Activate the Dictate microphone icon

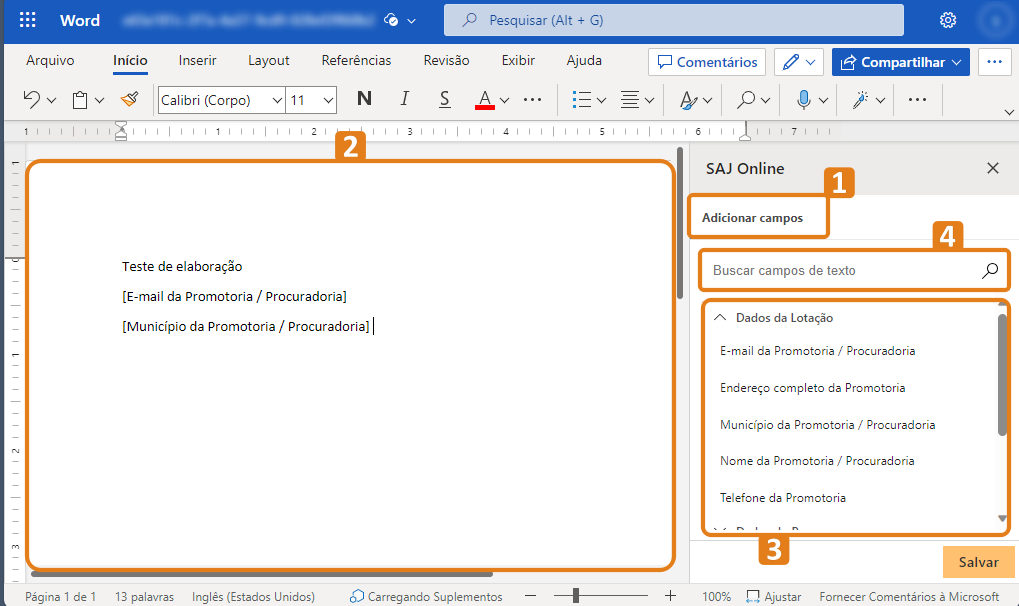coord(806,99)
